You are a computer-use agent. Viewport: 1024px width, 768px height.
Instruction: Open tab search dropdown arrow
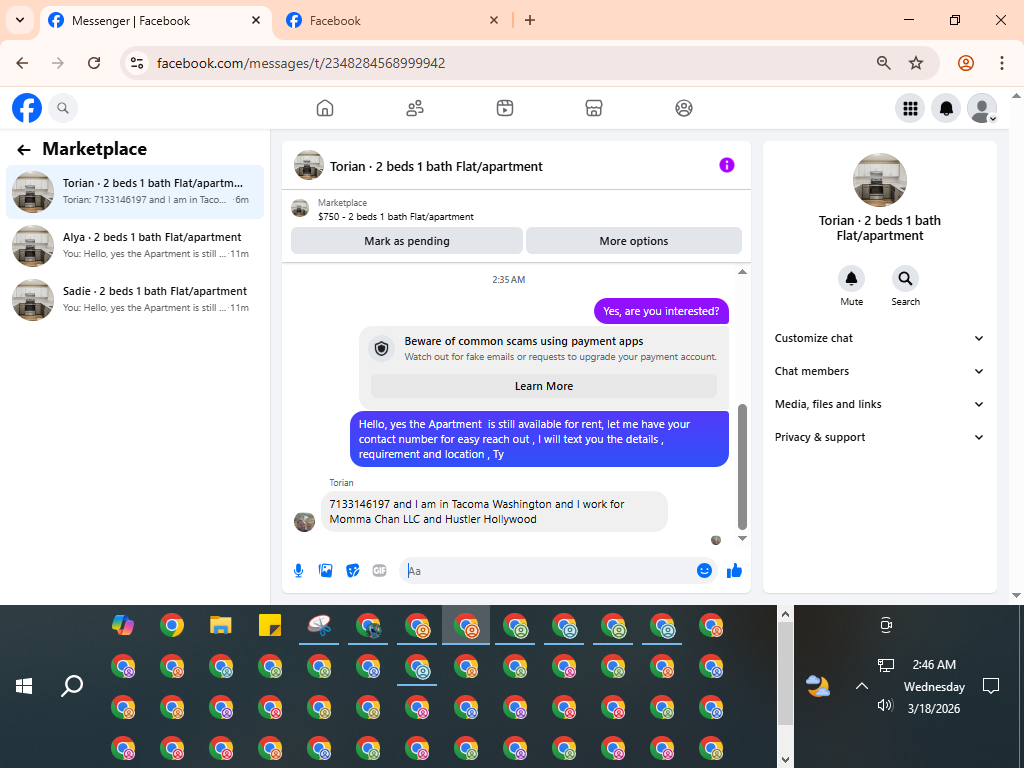[20, 20]
